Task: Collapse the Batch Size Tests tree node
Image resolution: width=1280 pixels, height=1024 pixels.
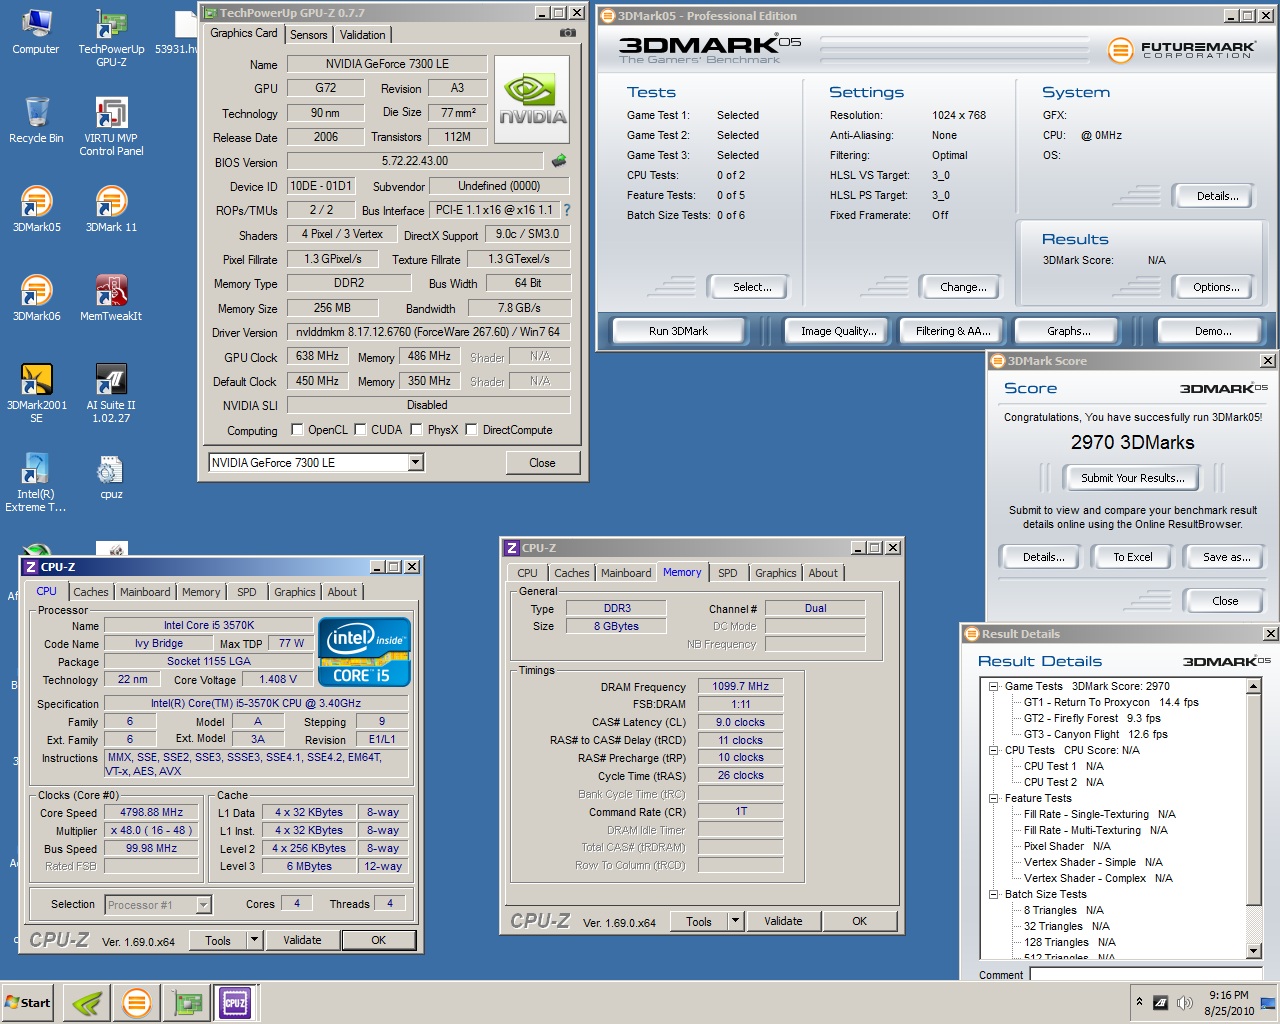Action: click(x=994, y=894)
